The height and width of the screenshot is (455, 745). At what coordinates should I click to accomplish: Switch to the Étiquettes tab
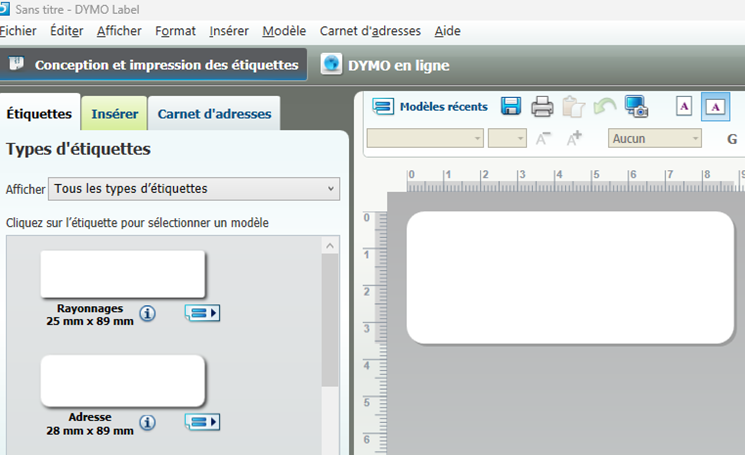(x=39, y=114)
